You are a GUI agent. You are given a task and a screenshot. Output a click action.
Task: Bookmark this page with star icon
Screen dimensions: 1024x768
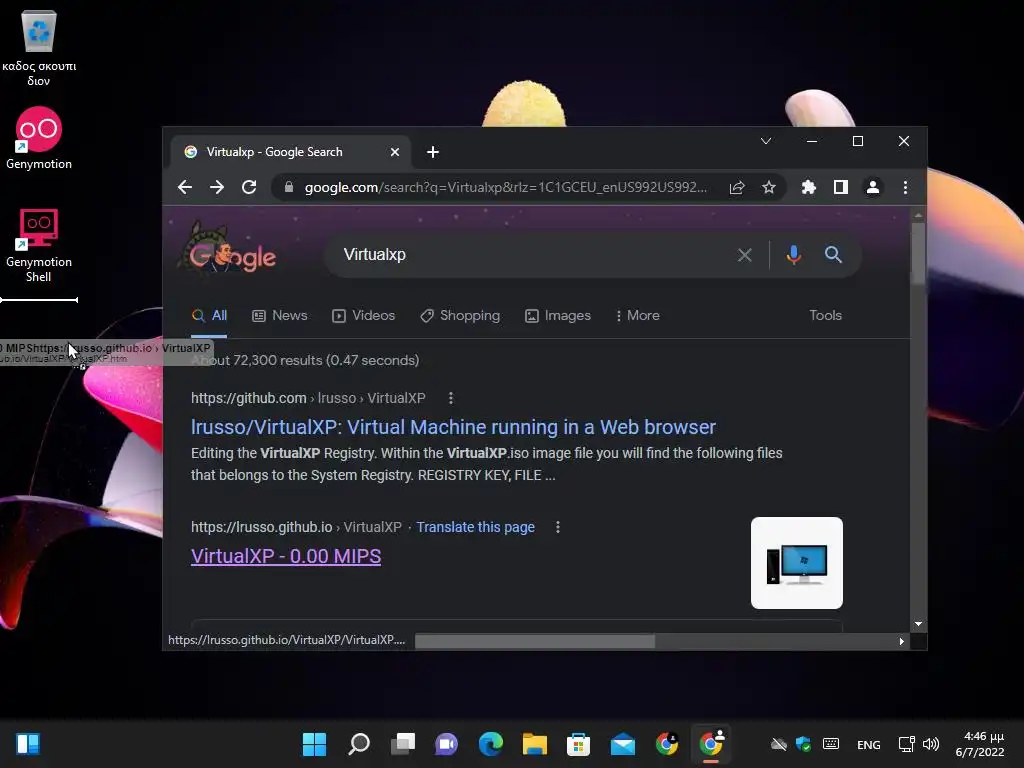click(769, 187)
